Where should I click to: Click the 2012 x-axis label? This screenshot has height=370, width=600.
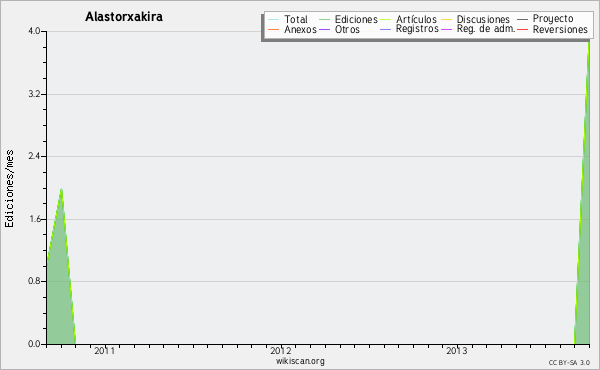coord(280,350)
